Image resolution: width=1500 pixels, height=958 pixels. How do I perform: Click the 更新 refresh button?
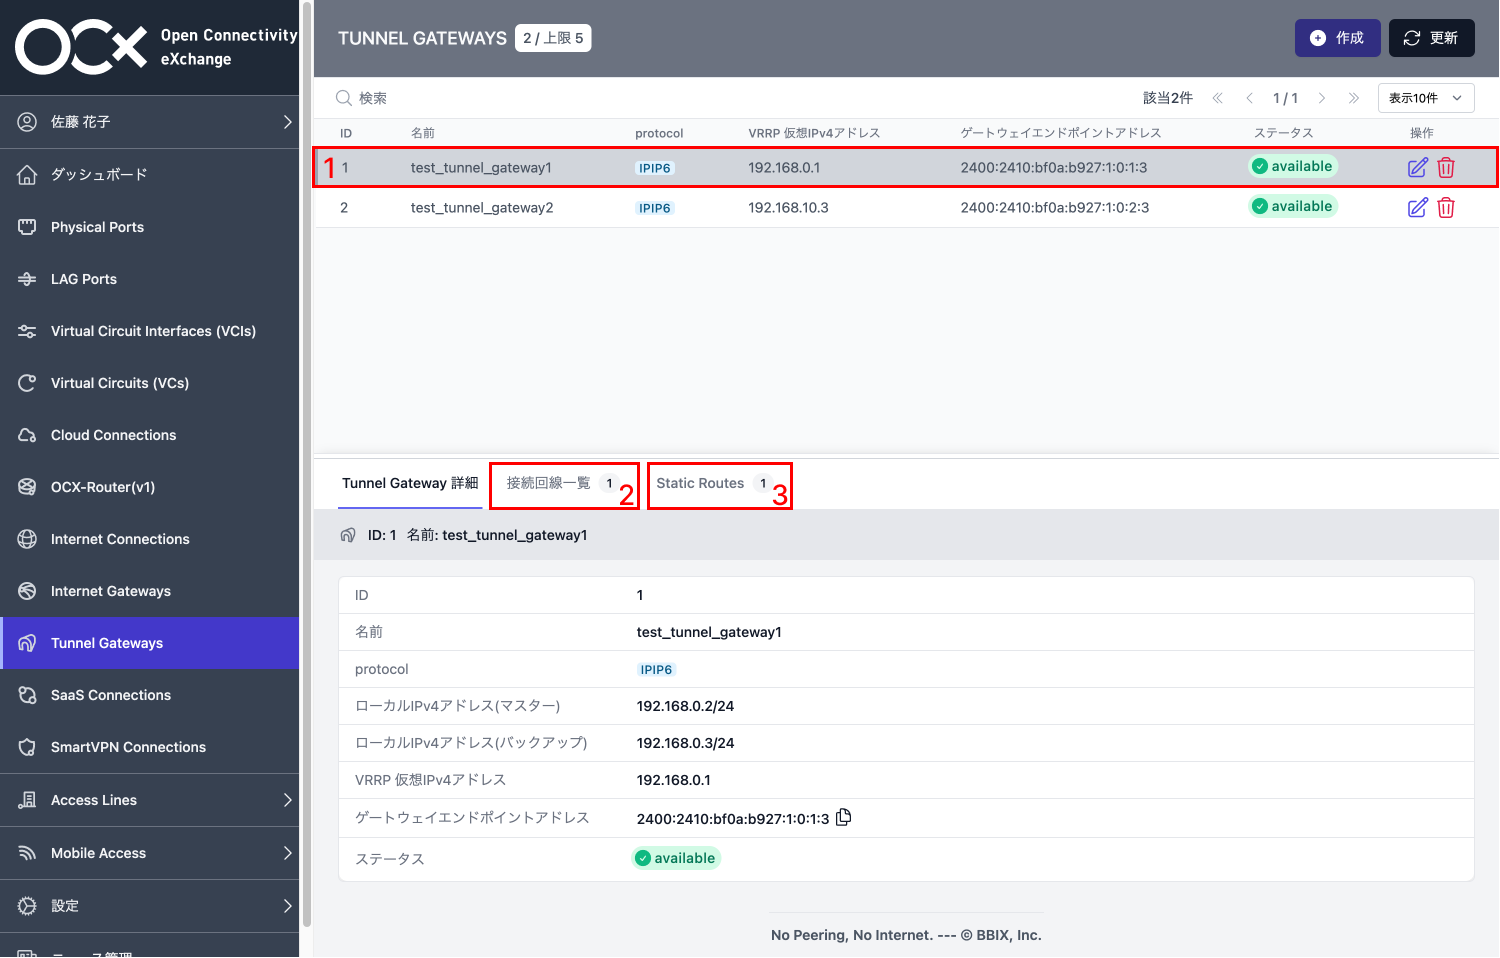[x=1431, y=38]
